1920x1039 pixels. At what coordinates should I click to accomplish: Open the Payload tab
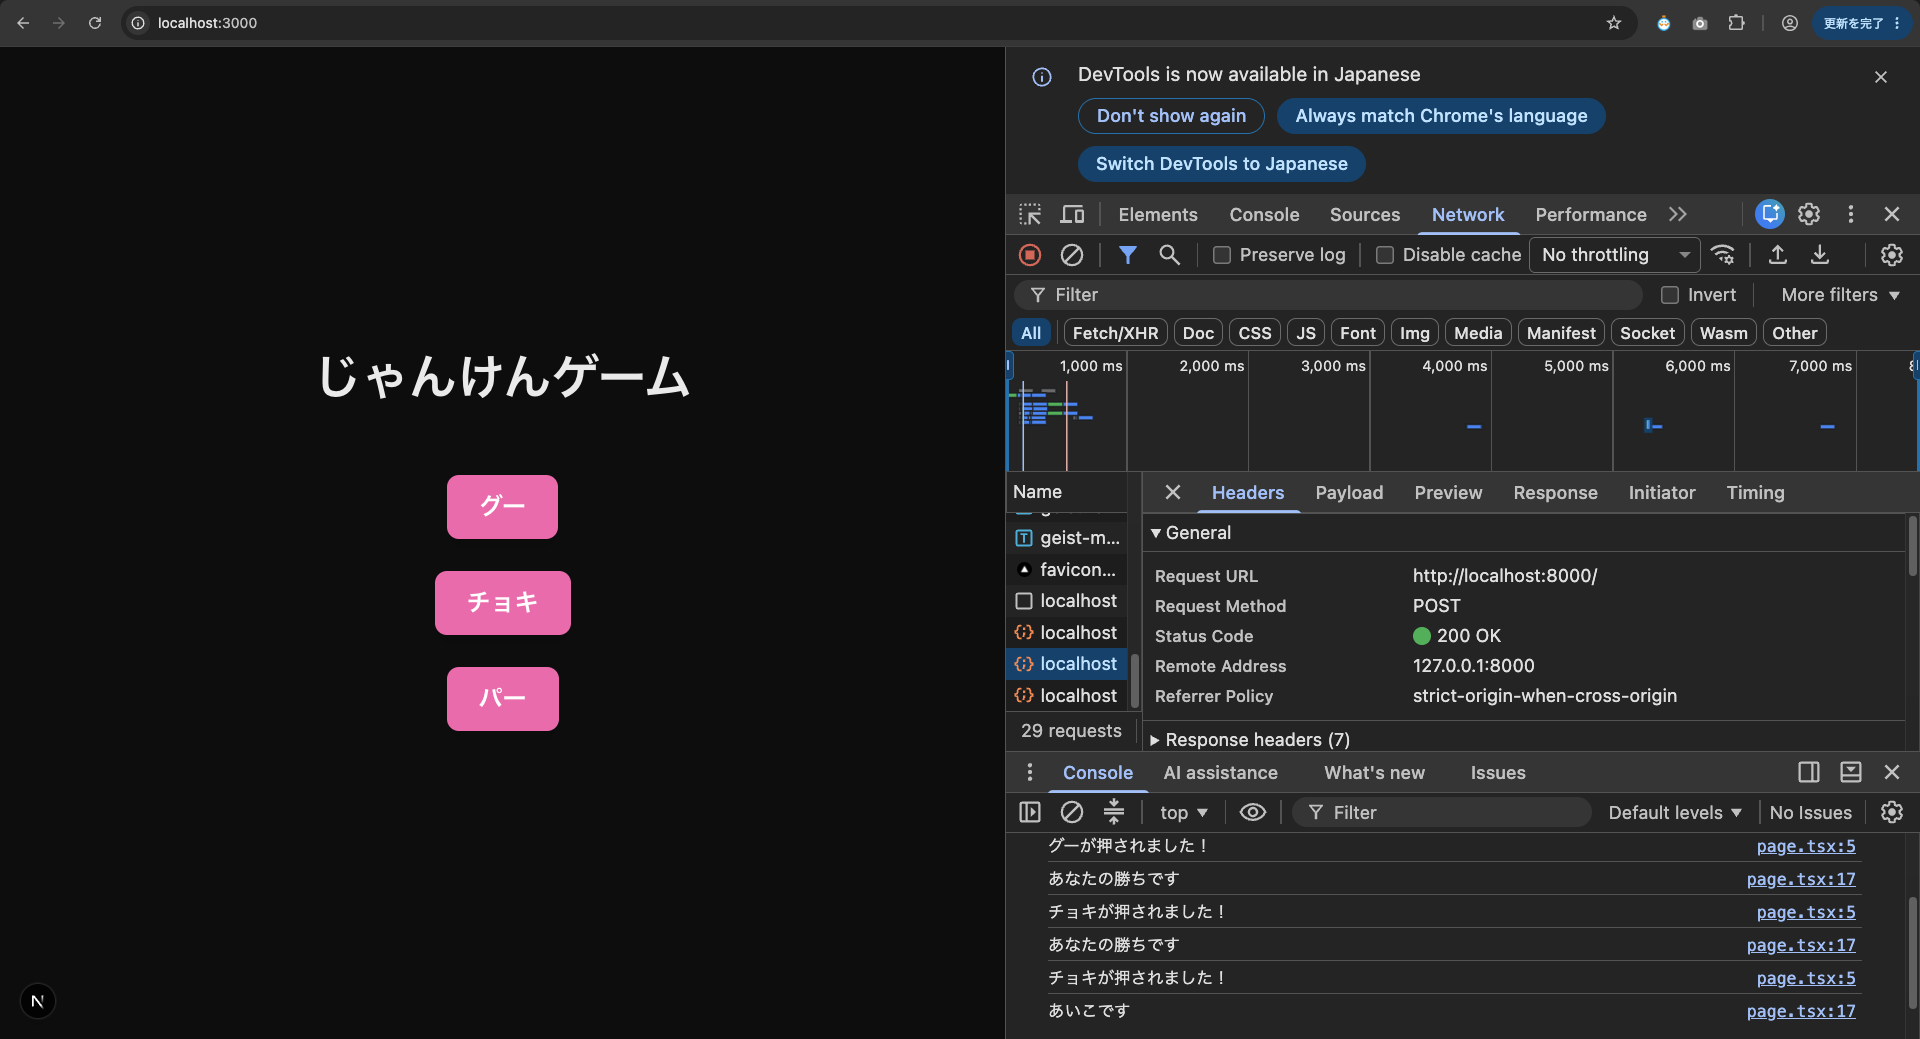[1349, 493]
